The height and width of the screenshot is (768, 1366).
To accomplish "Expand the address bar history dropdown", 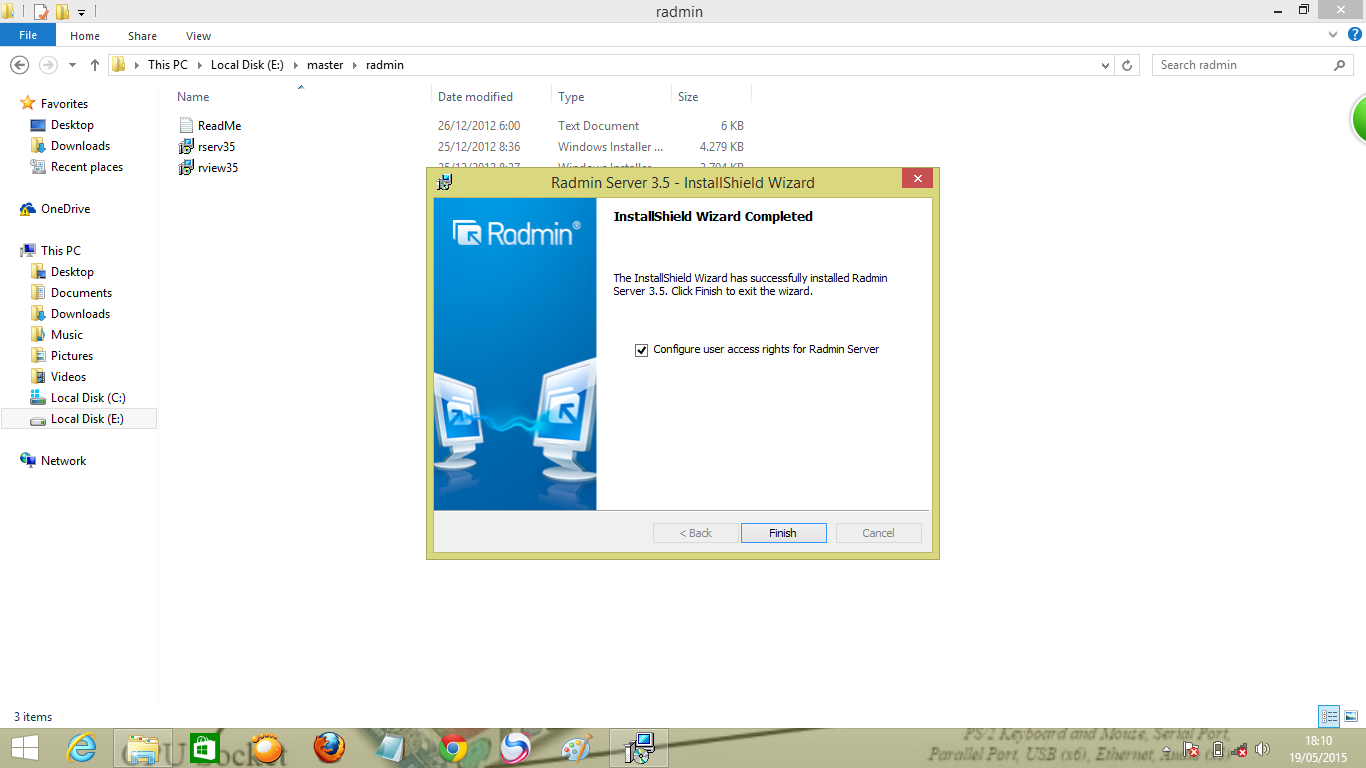I will click(x=1105, y=65).
